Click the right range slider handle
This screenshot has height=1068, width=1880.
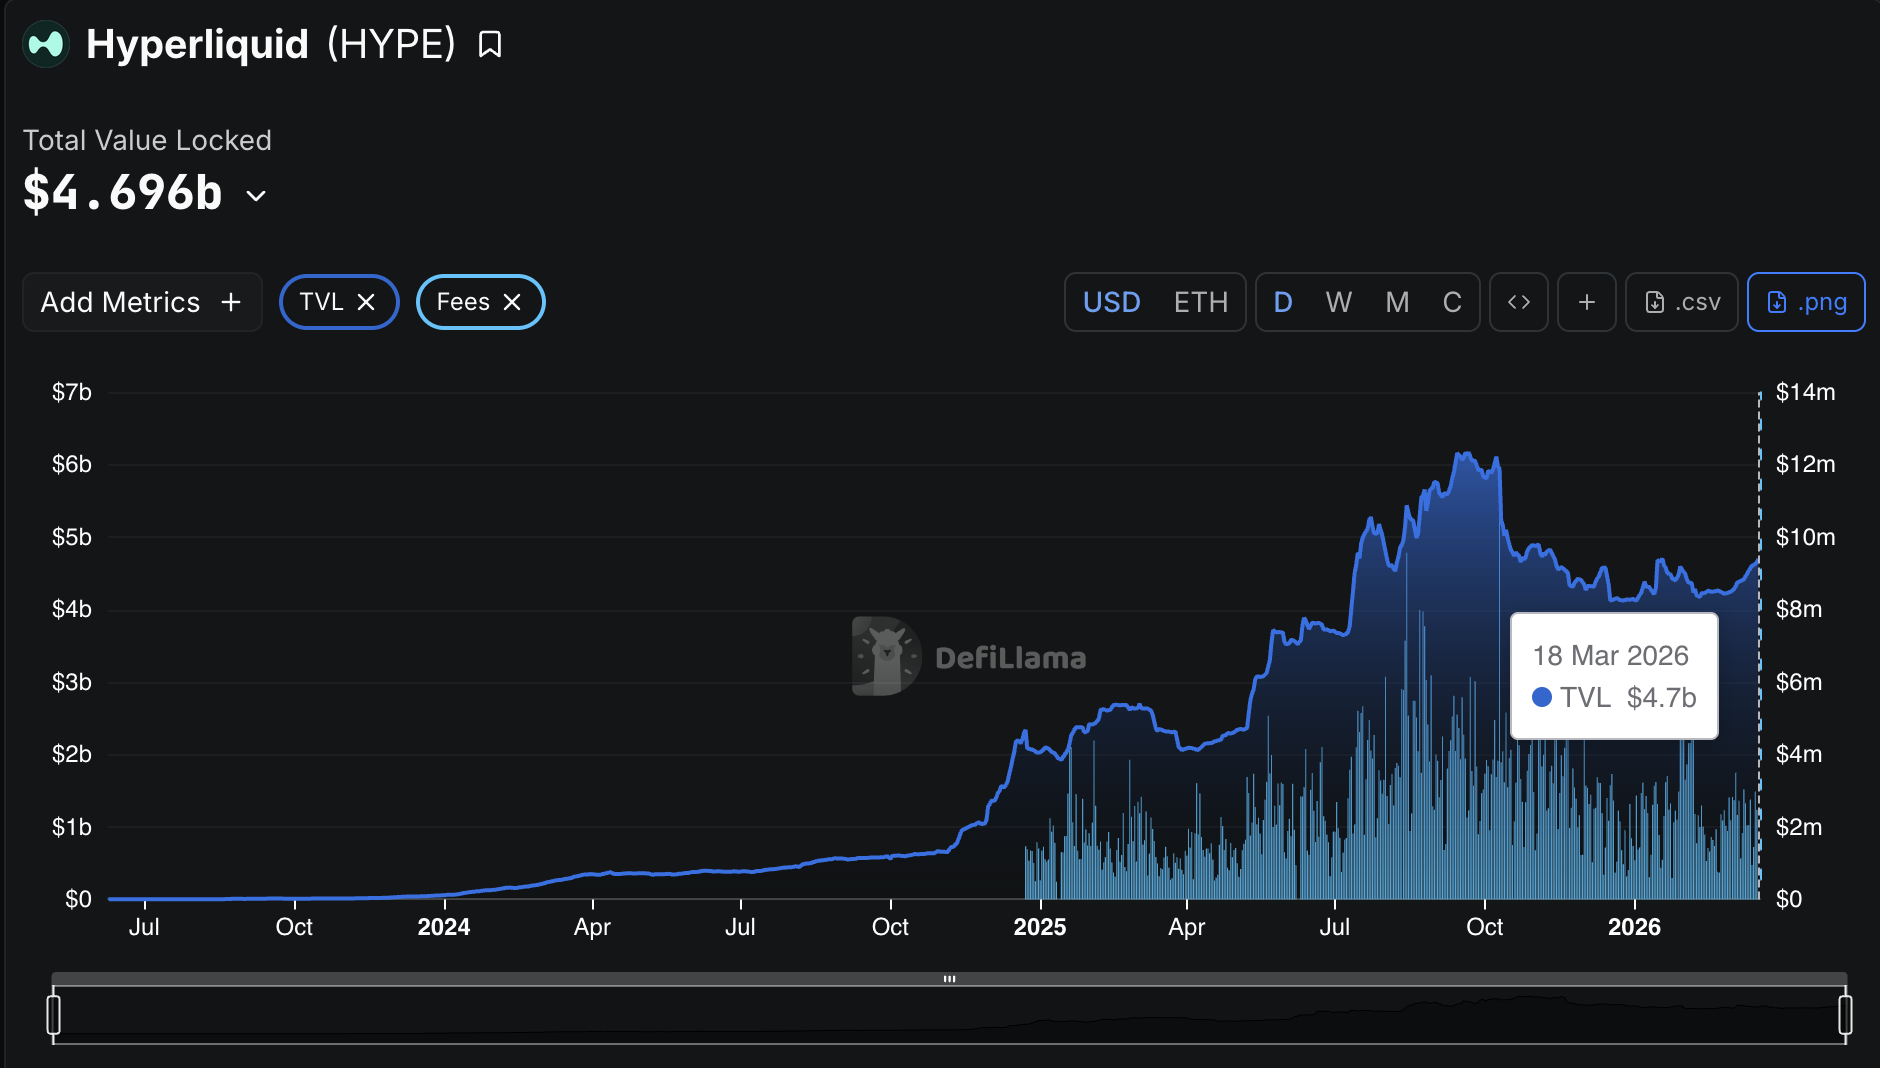pos(1845,1014)
